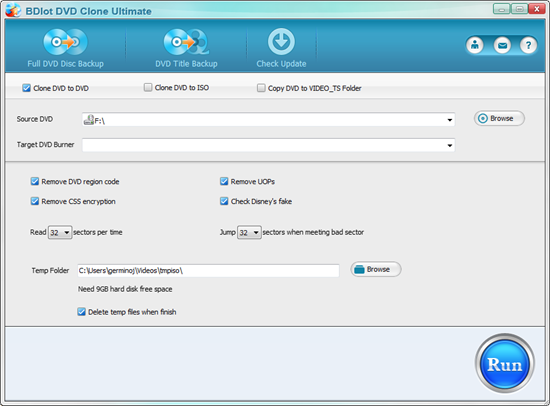Enable the Clone DVD to ISO checkbox
The width and height of the screenshot is (550, 406).
tap(148, 87)
